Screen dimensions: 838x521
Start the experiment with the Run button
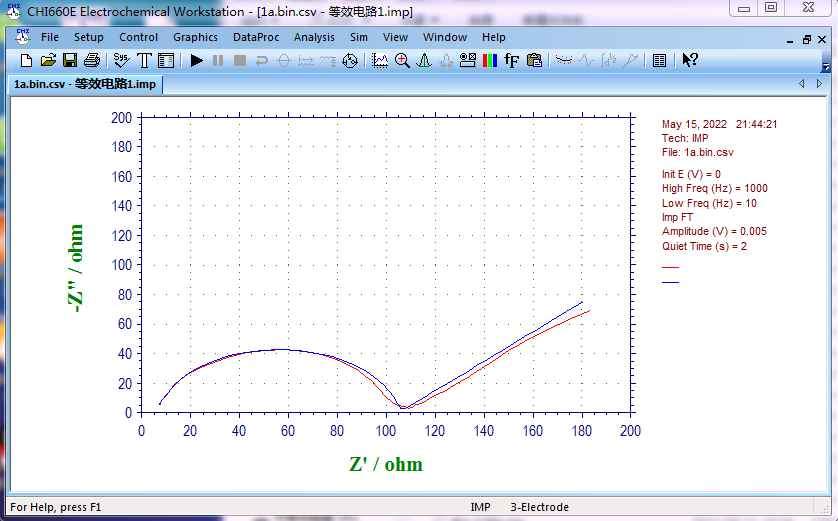(x=197, y=61)
